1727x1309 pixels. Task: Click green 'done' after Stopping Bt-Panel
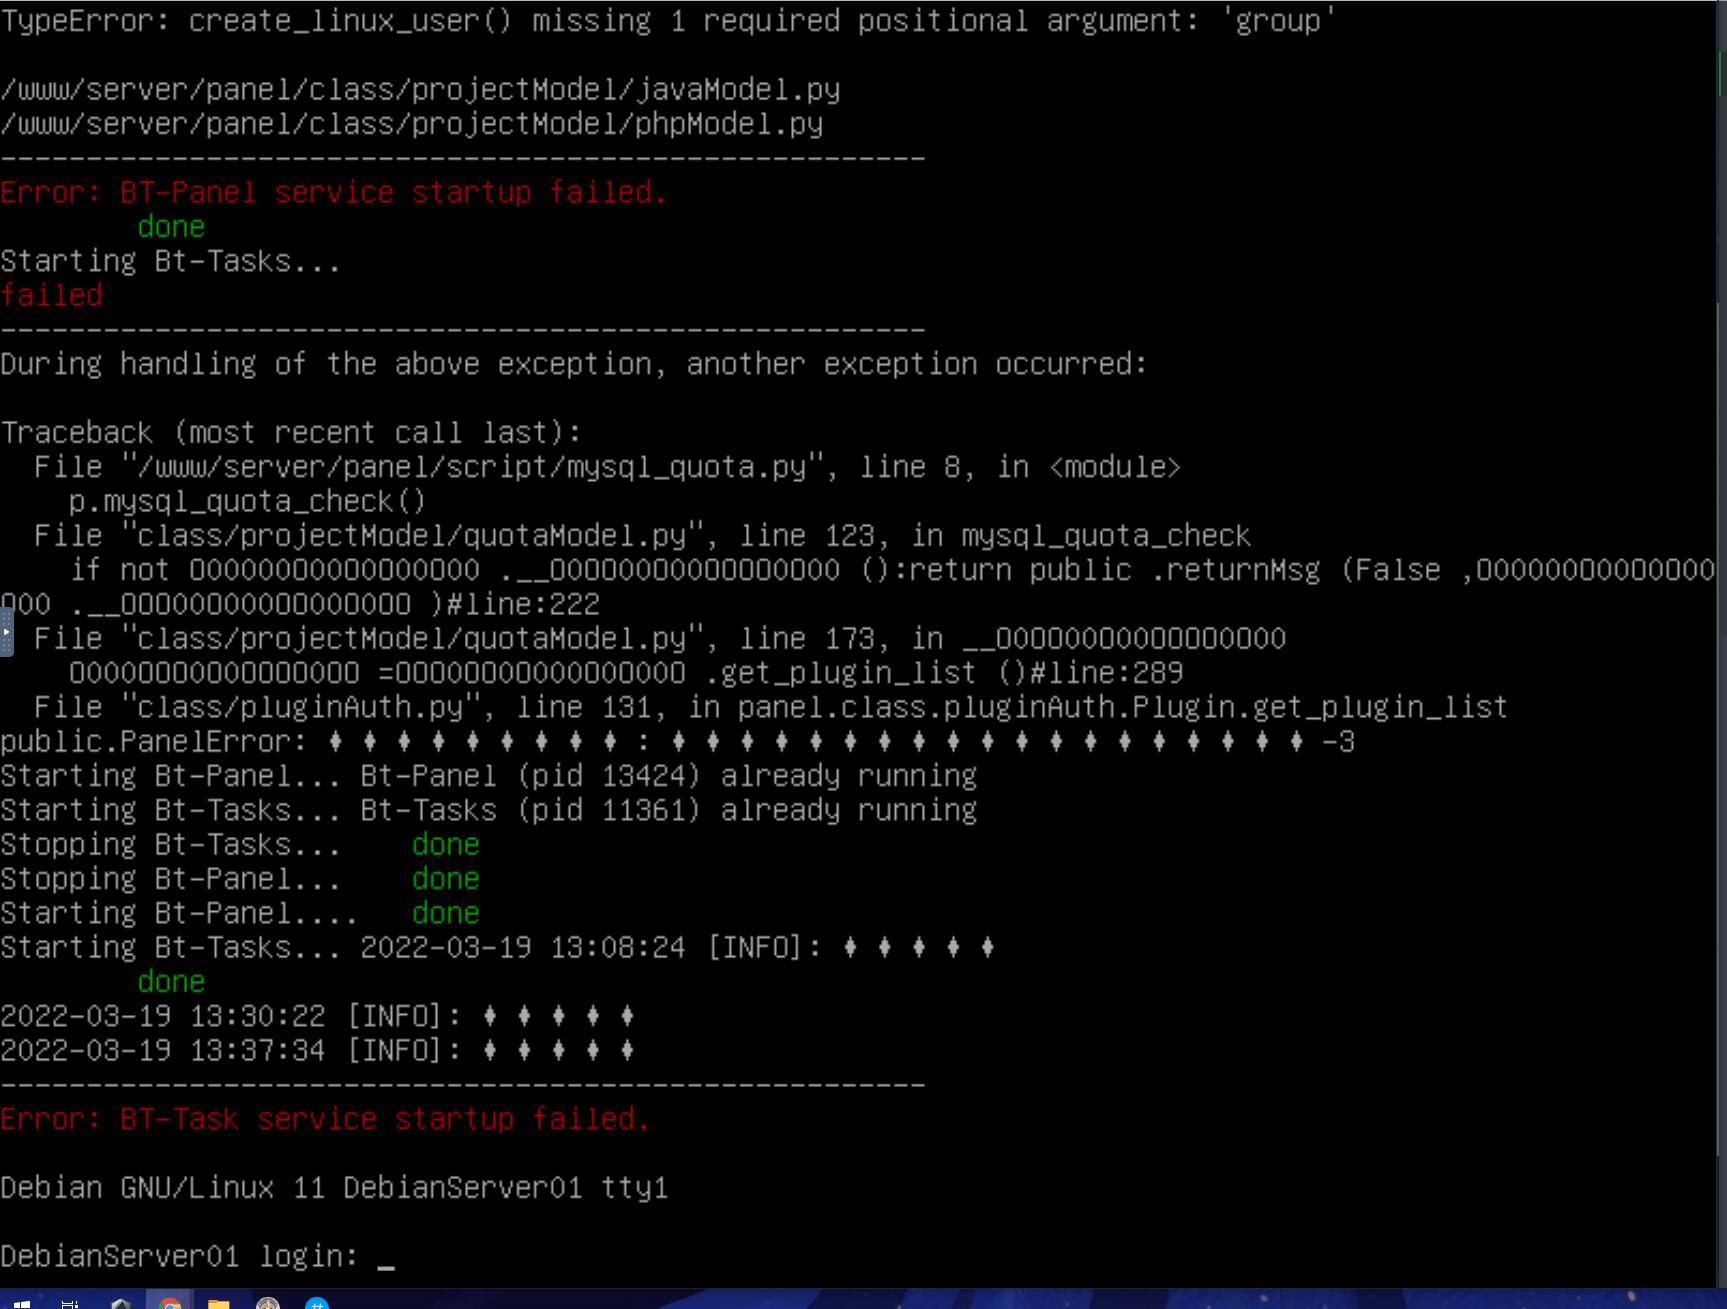(x=446, y=879)
